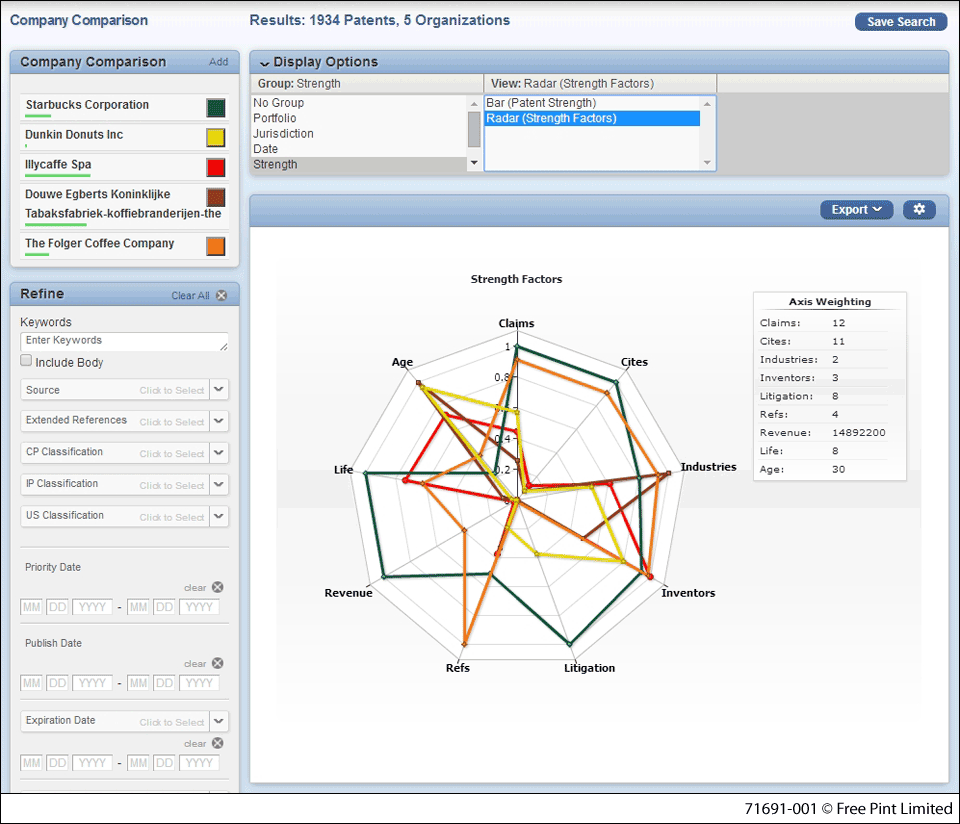Viewport: 960px width, 824px height.
Task: Click the Illycaffe Spa red color swatch
Action: [215, 167]
